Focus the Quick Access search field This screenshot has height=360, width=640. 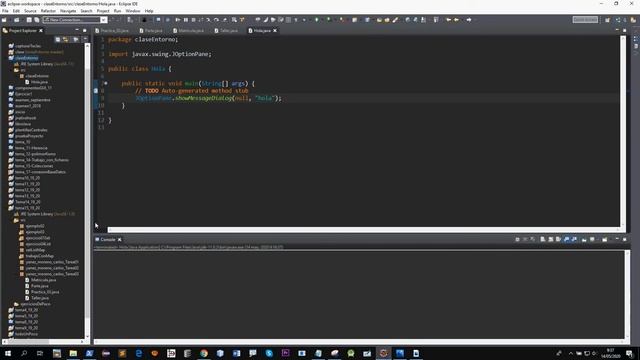(x=585, y=20)
